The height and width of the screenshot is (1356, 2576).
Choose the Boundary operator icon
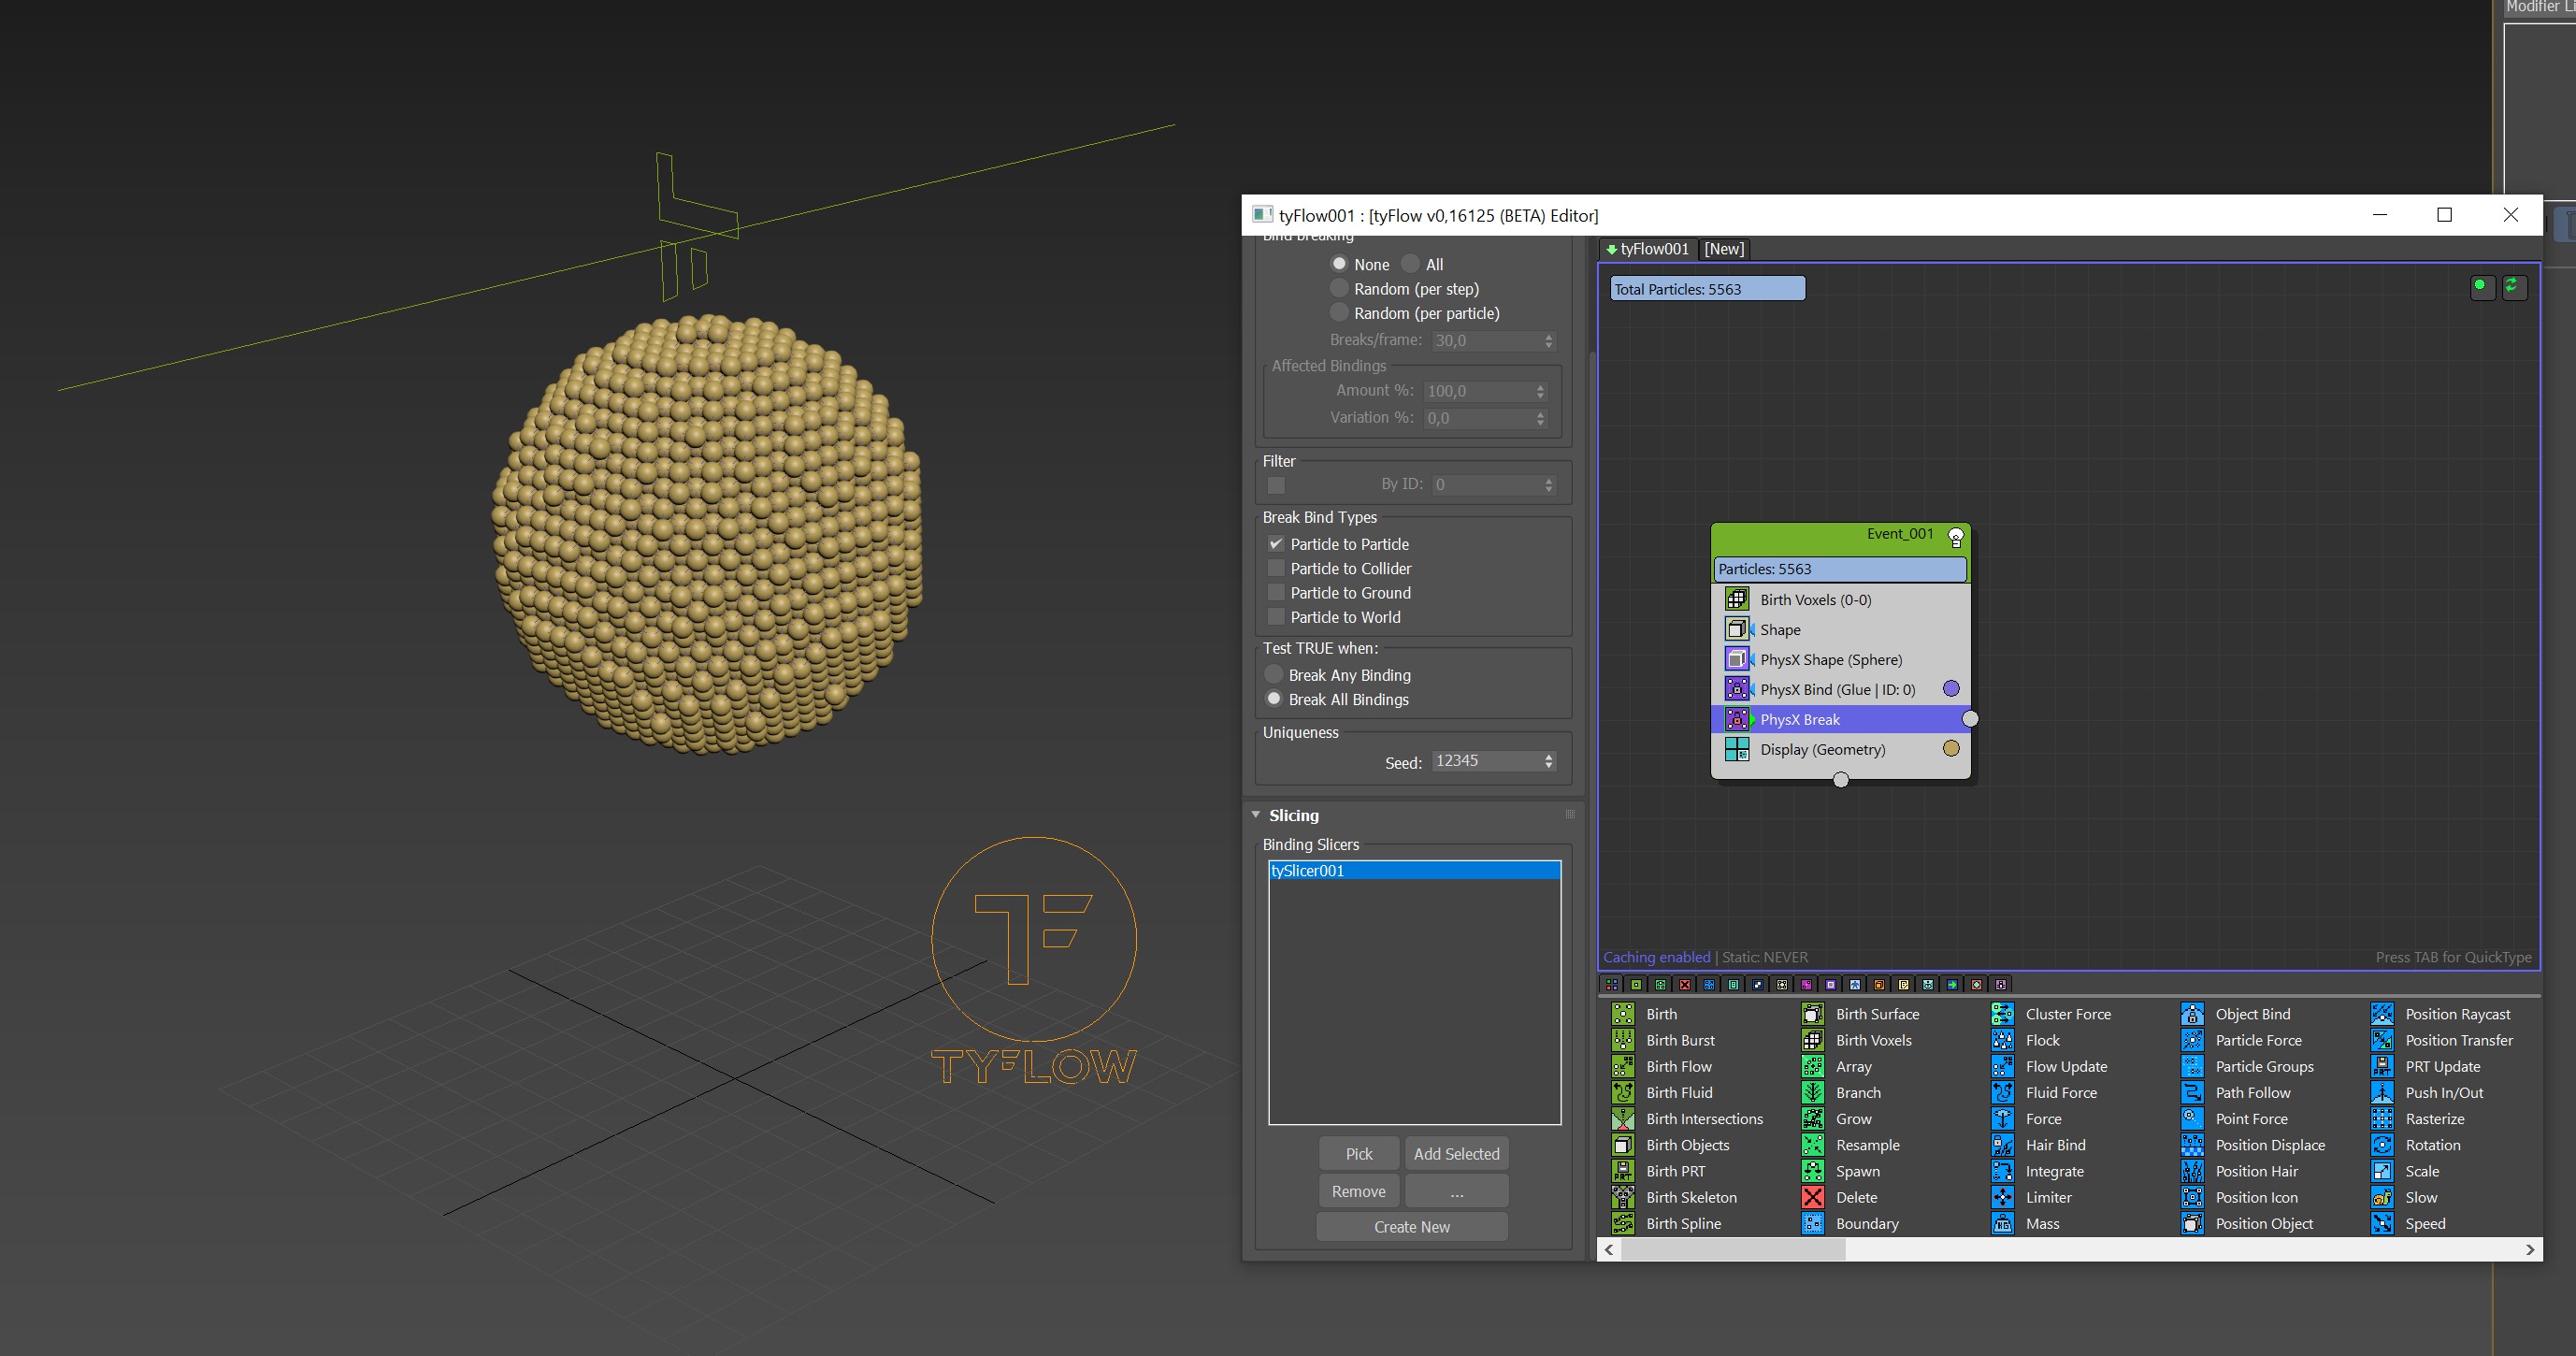tap(1813, 1223)
